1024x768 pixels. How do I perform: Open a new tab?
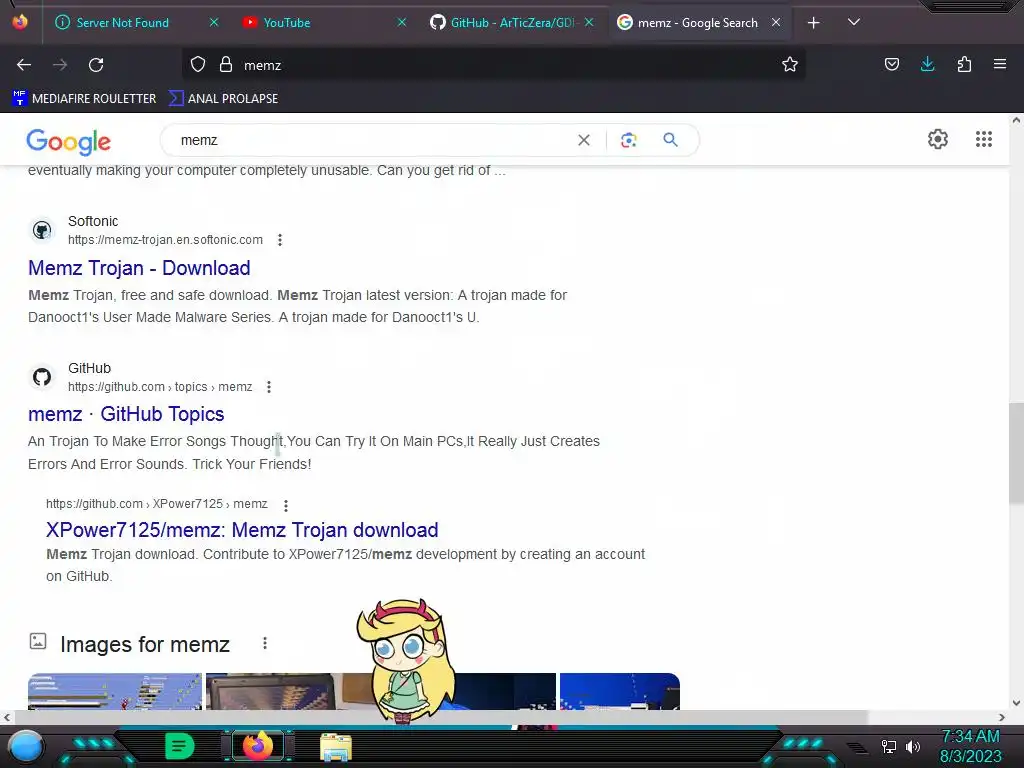coord(813,23)
